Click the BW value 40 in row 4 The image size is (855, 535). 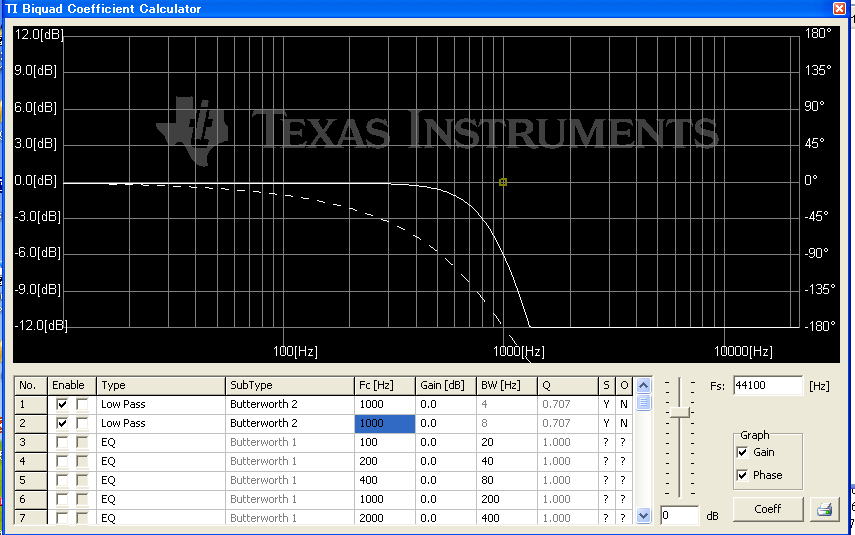507,461
